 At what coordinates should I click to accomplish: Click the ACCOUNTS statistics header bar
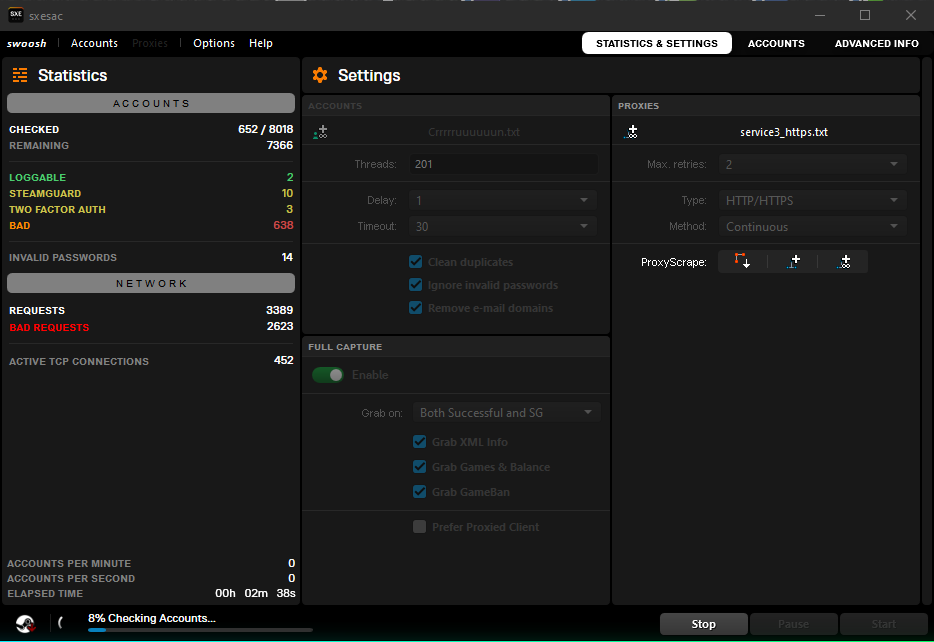coord(151,103)
